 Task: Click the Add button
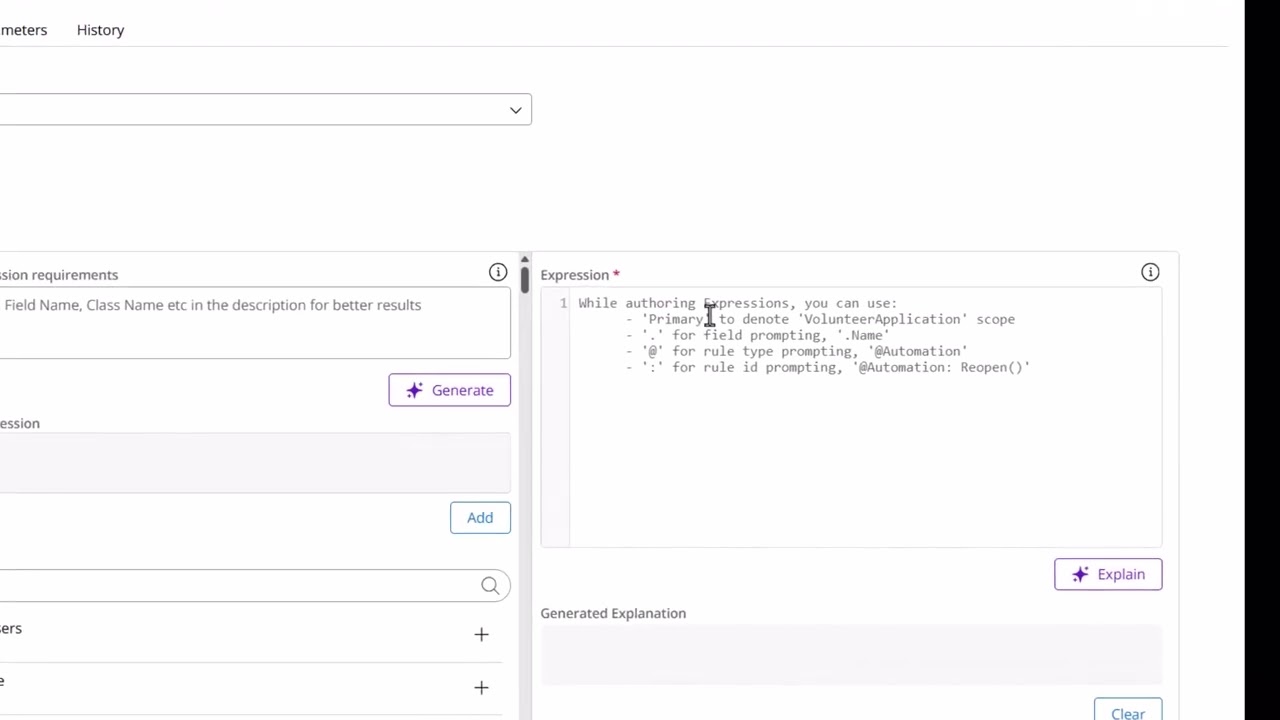[480, 517]
